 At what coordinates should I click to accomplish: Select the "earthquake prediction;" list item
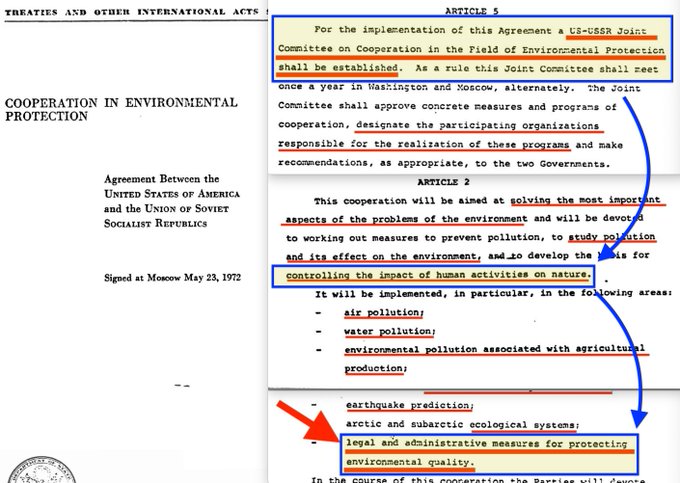pos(409,405)
